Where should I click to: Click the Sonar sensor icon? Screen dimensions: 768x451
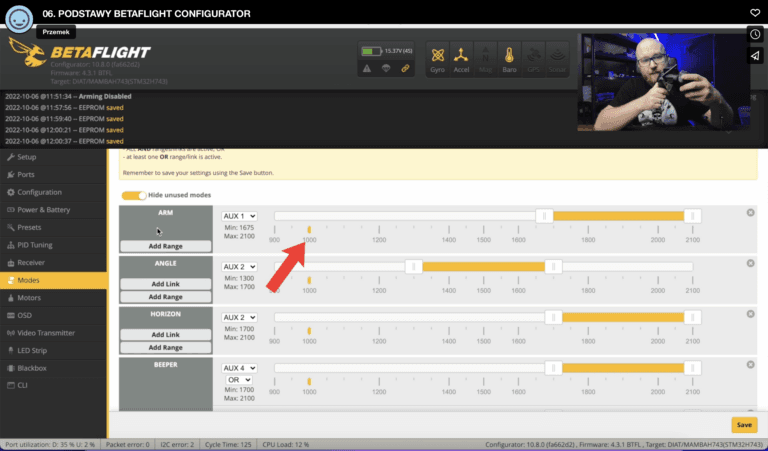click(x=557, y=59)
